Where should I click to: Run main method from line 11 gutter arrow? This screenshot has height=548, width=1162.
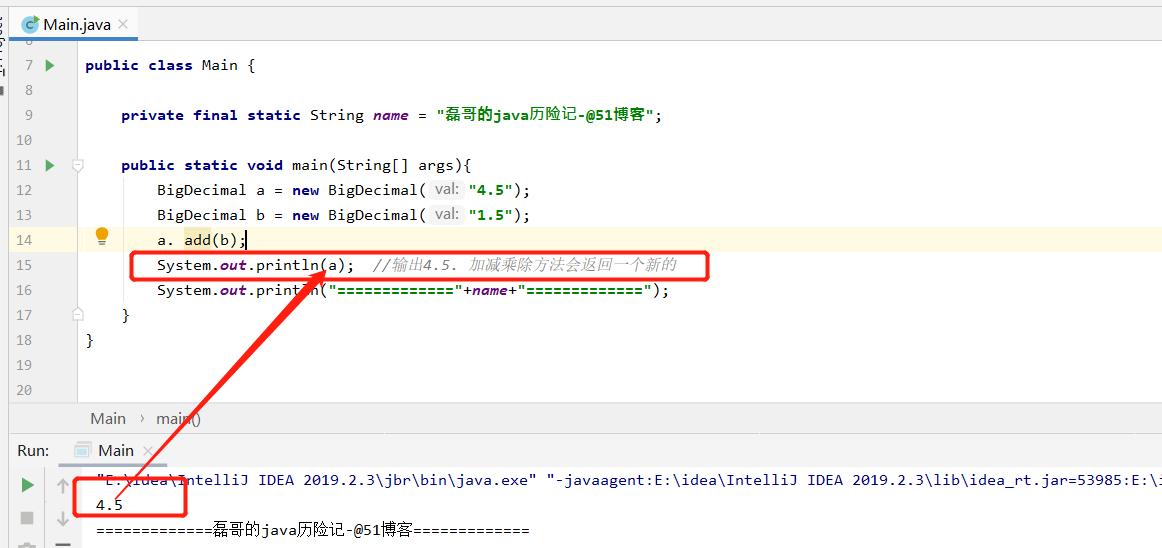coord(50,165)
